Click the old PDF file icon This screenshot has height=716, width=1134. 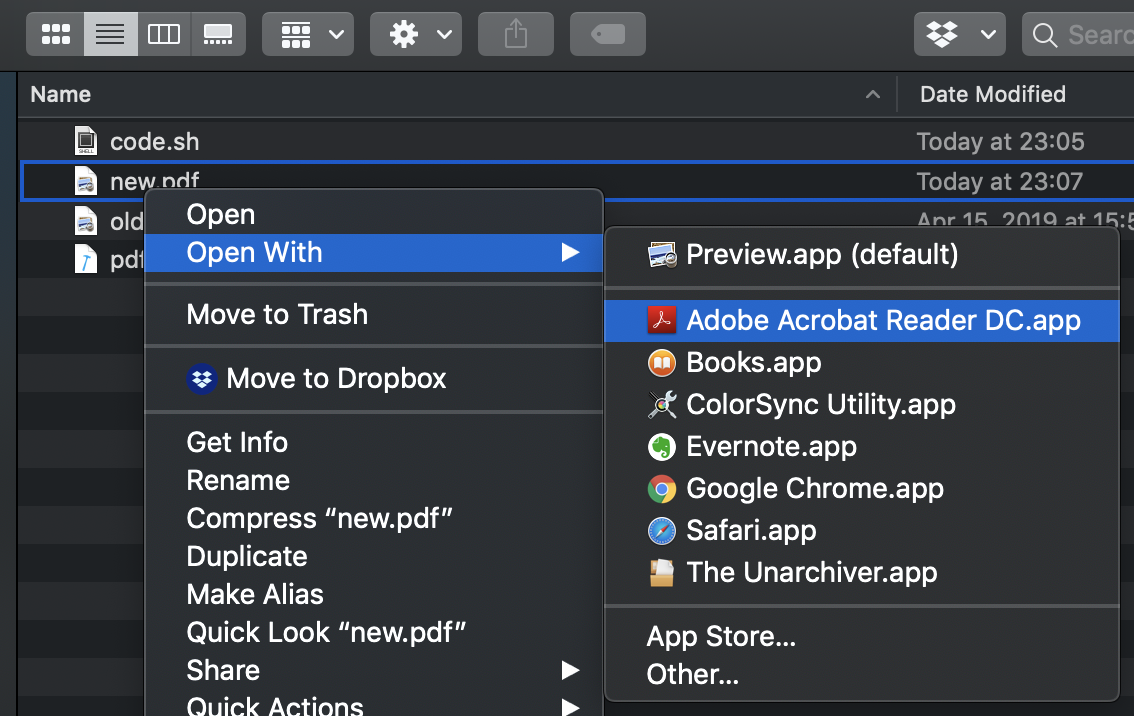[x=86, y=221]
